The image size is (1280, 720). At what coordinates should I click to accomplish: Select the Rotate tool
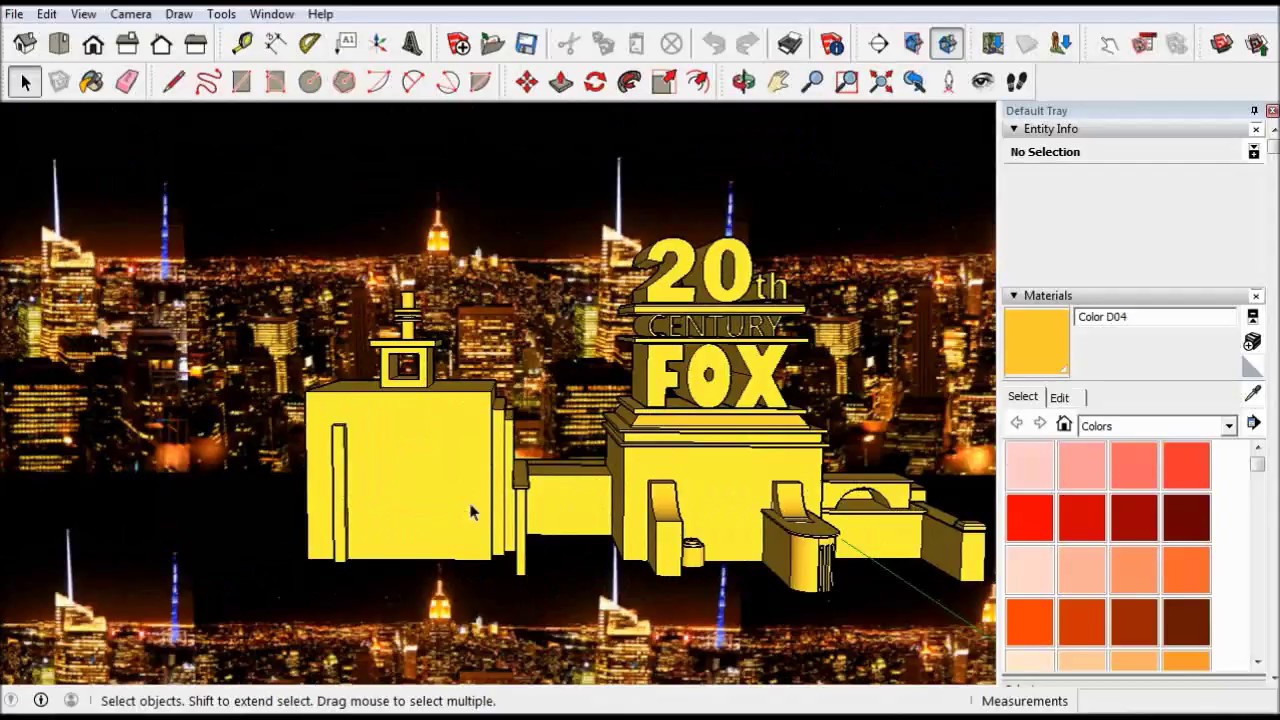pos(595,82)
